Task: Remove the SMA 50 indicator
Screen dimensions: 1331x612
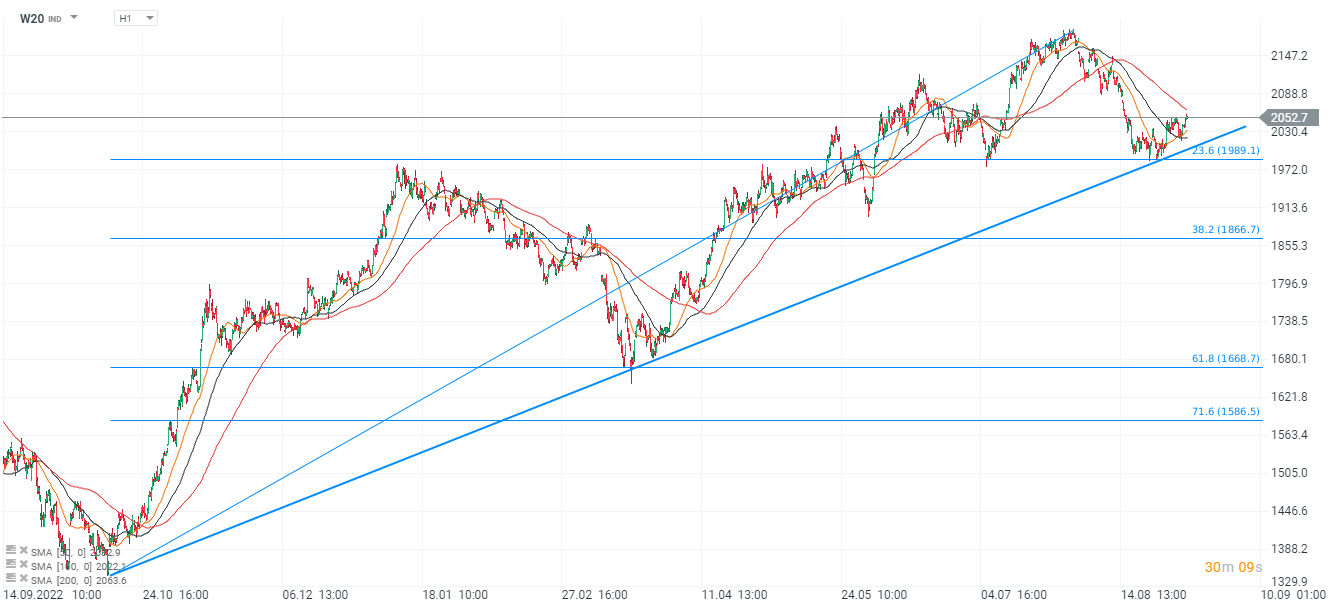Action: [x=23, y=551]
